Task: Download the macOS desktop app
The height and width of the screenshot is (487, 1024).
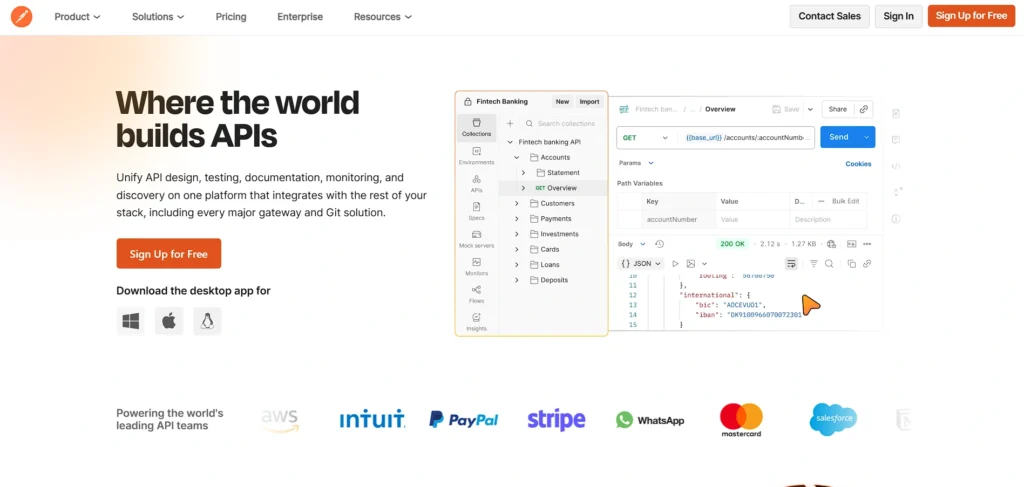Action: pos(169,321)
